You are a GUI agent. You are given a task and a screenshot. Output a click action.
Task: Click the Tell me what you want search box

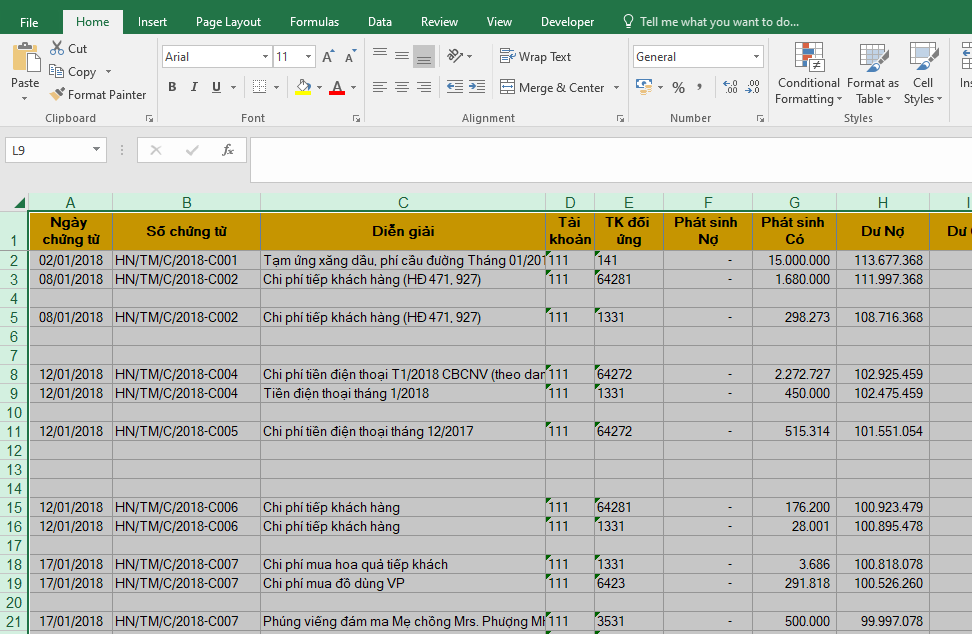coord(718,22)
